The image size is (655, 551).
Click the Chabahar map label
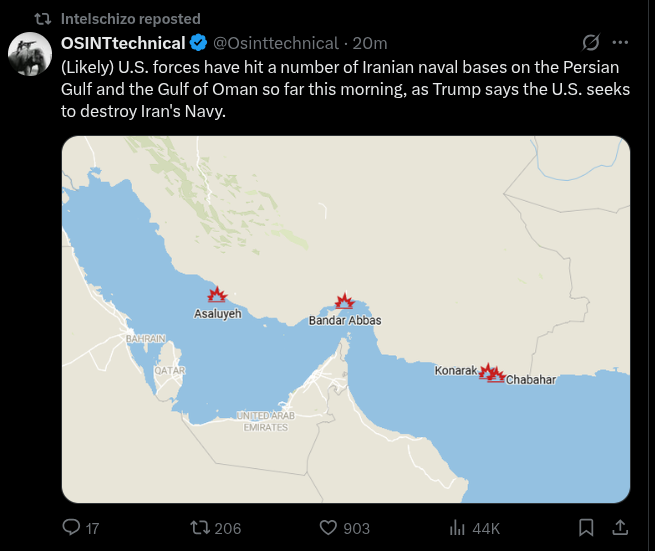tap(530, 380)
